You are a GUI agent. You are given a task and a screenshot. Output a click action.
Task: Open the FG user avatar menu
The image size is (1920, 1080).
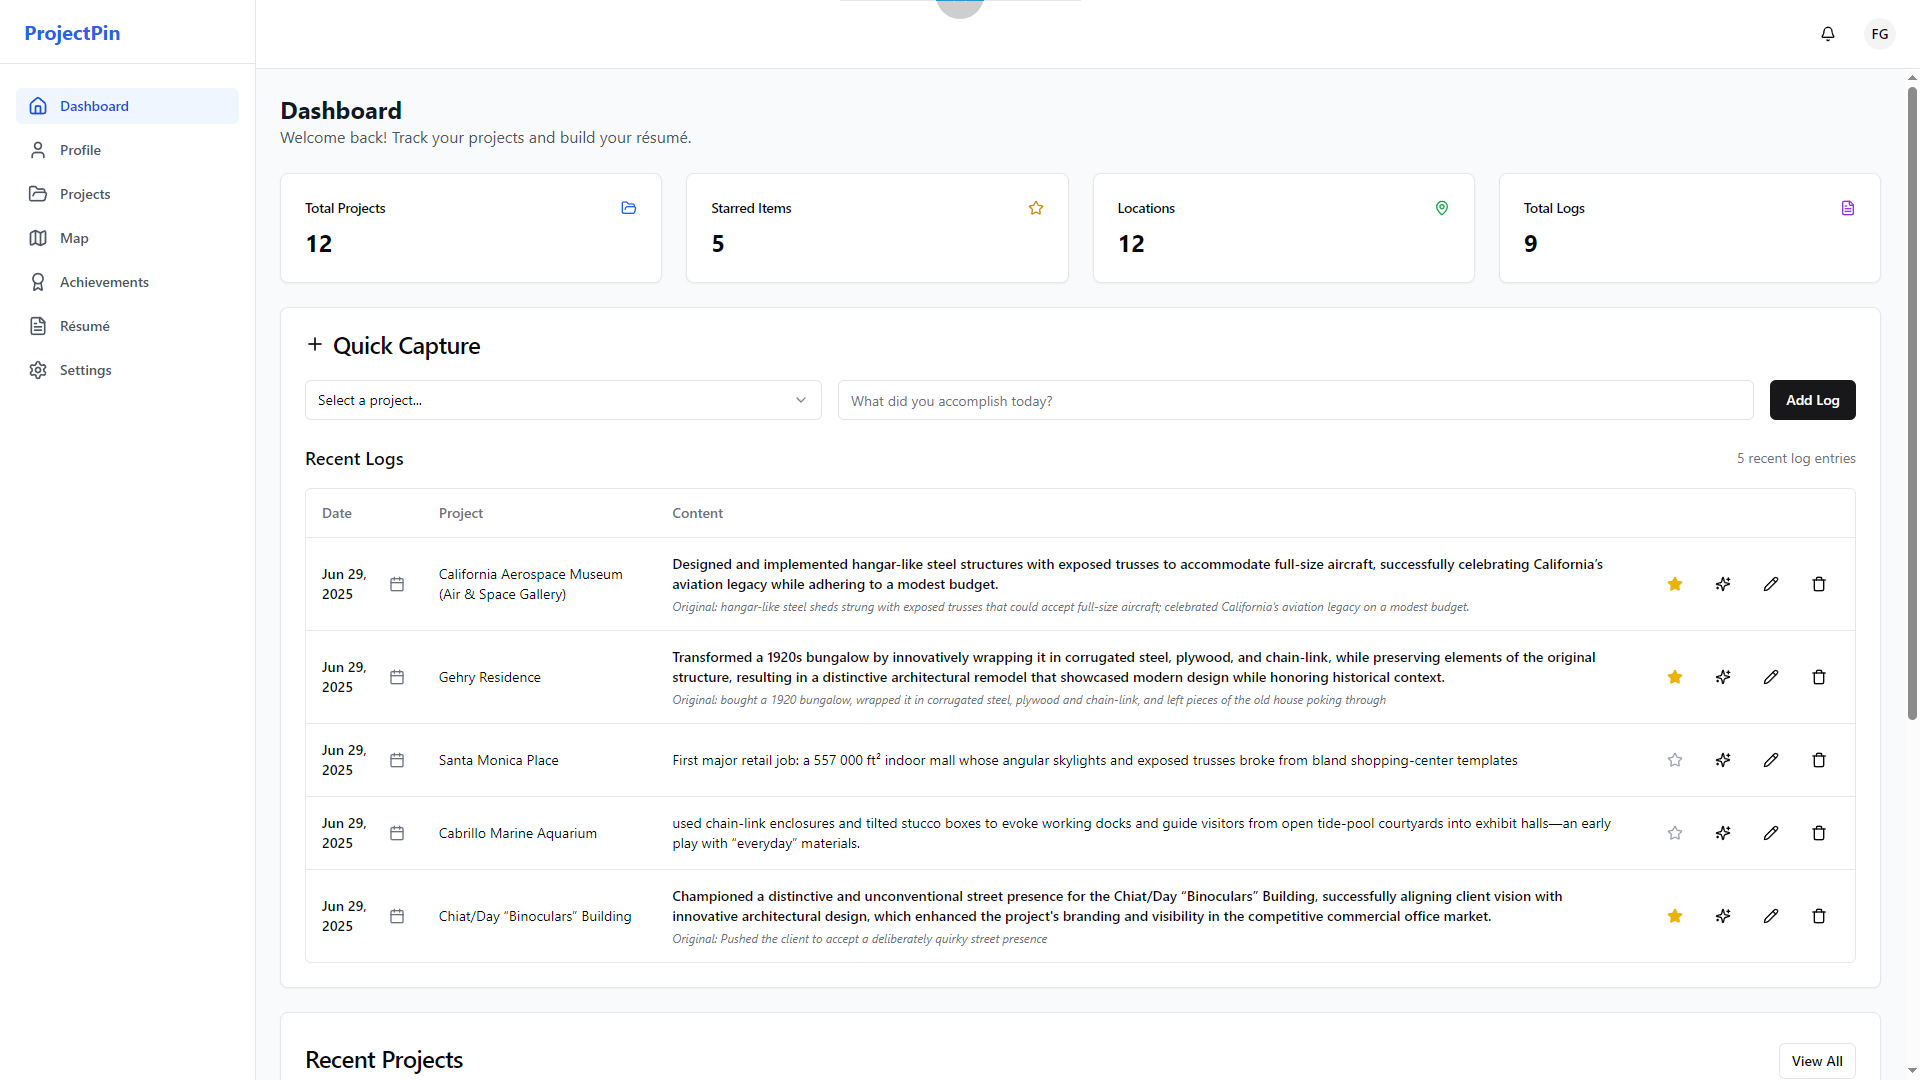[1879, 34]
